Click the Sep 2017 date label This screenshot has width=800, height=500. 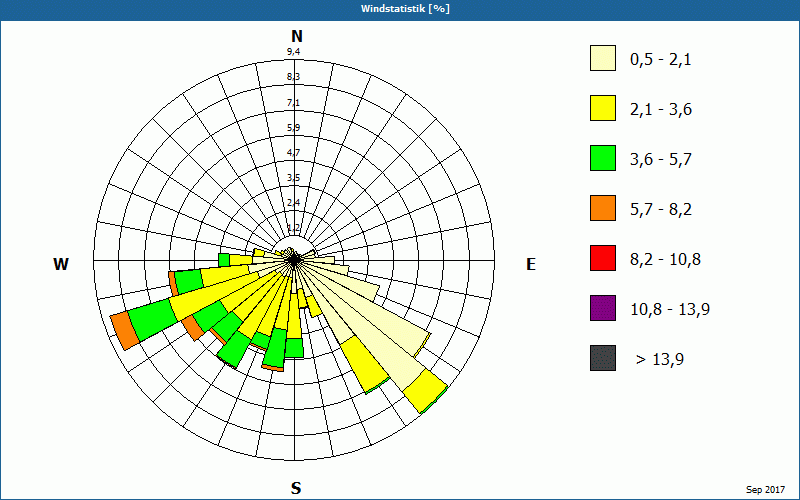click(x=765, y=490)
